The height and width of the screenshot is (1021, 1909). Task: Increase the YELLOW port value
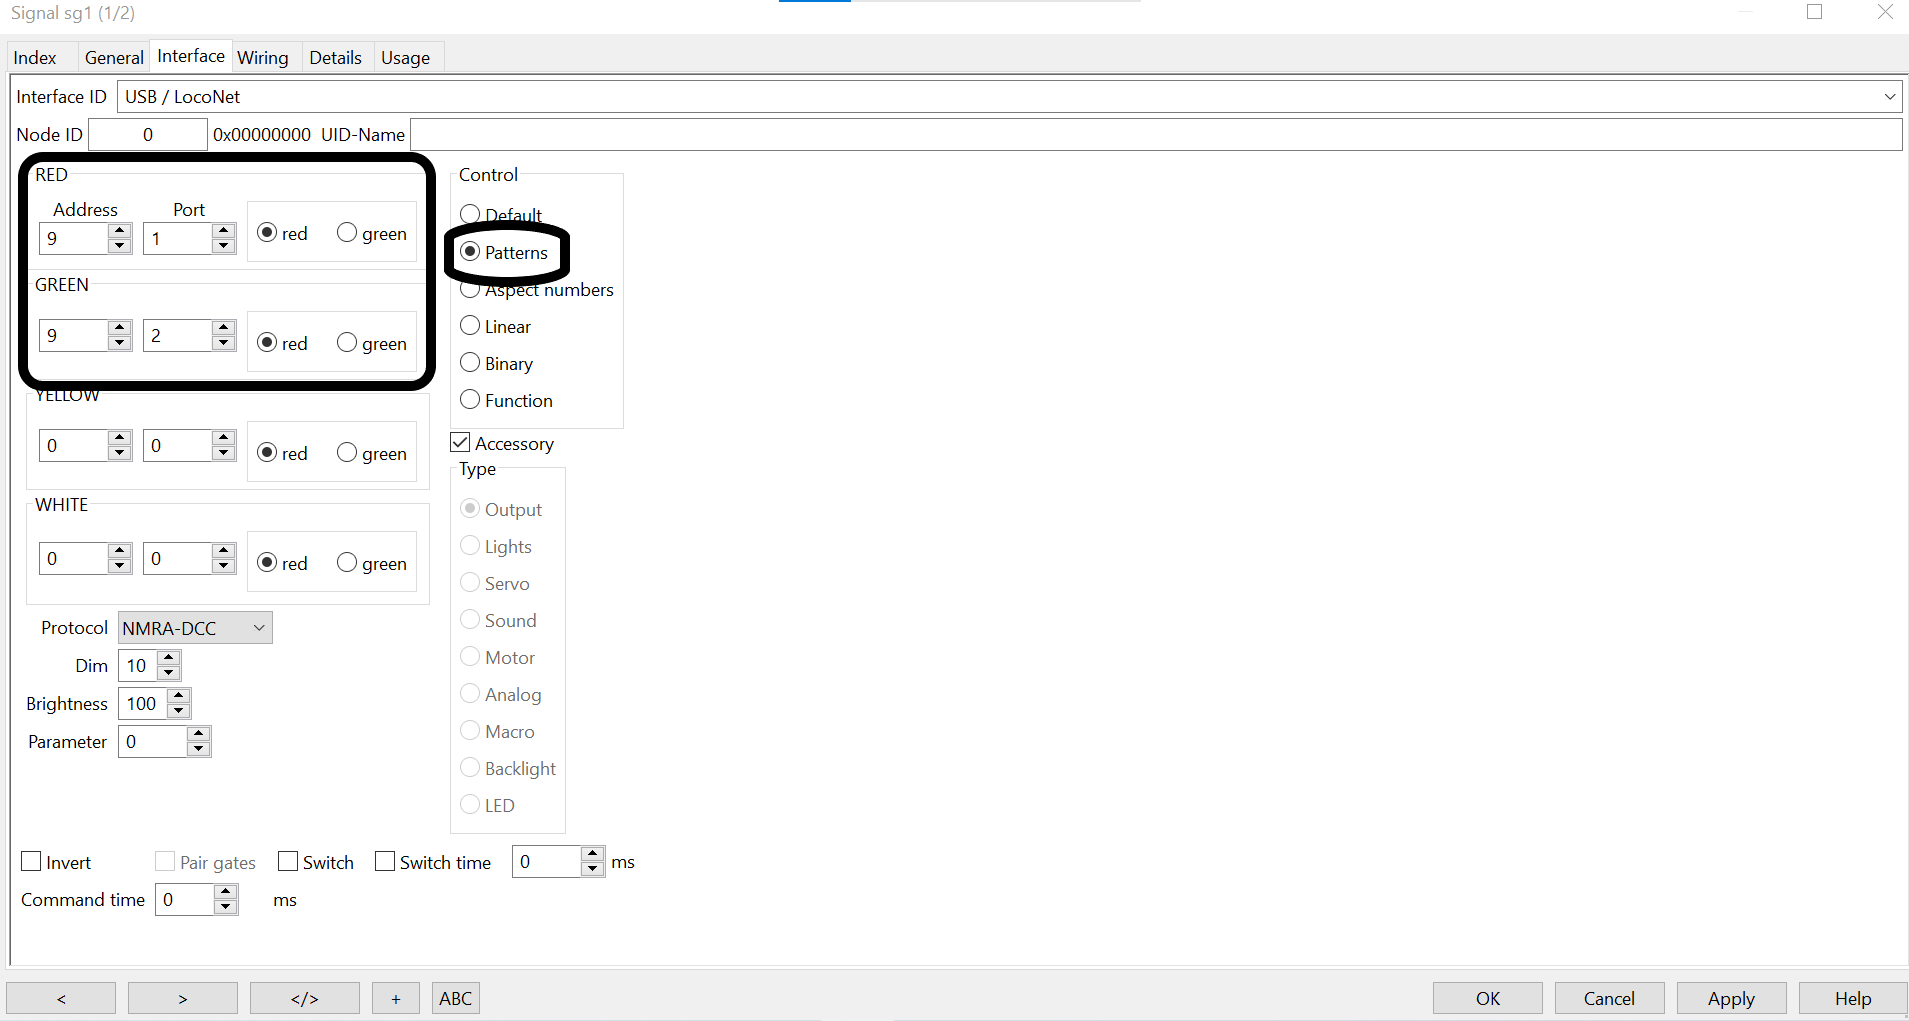[x=224, y=438]
